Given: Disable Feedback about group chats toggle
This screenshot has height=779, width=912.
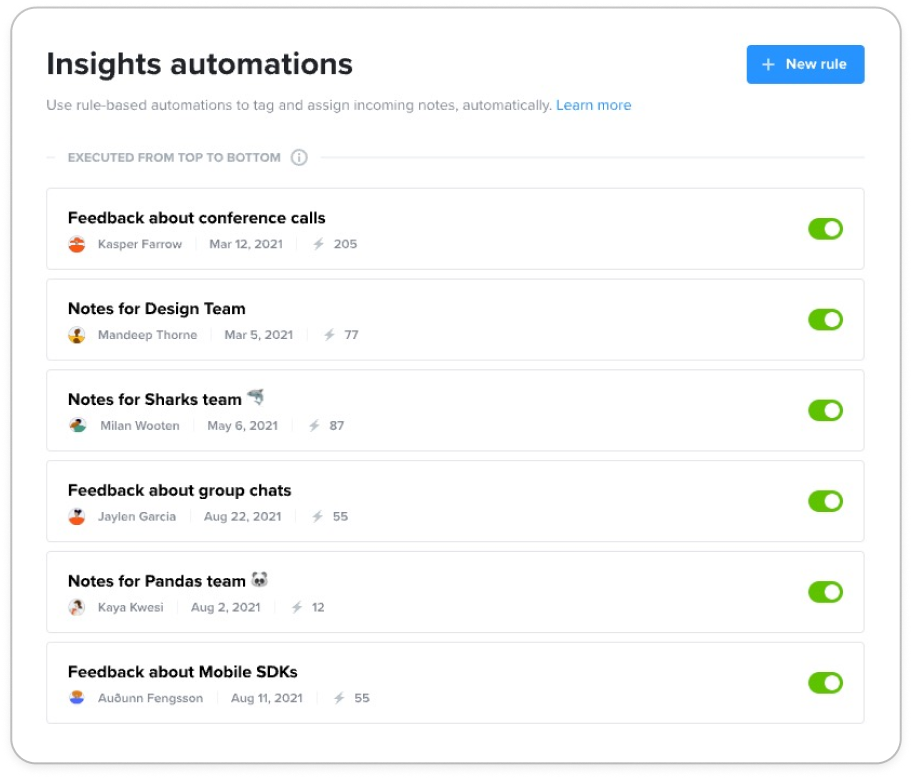Looking at the screenshot, I should click(x=825, y=501).
